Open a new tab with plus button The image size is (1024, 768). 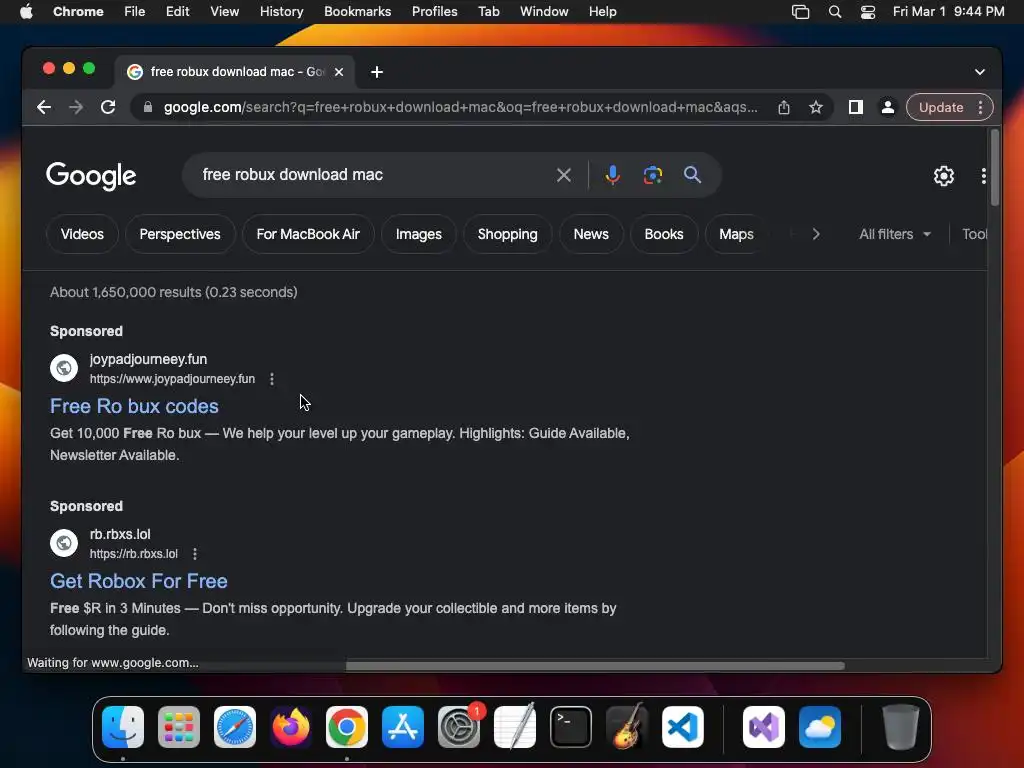(377, 72)
